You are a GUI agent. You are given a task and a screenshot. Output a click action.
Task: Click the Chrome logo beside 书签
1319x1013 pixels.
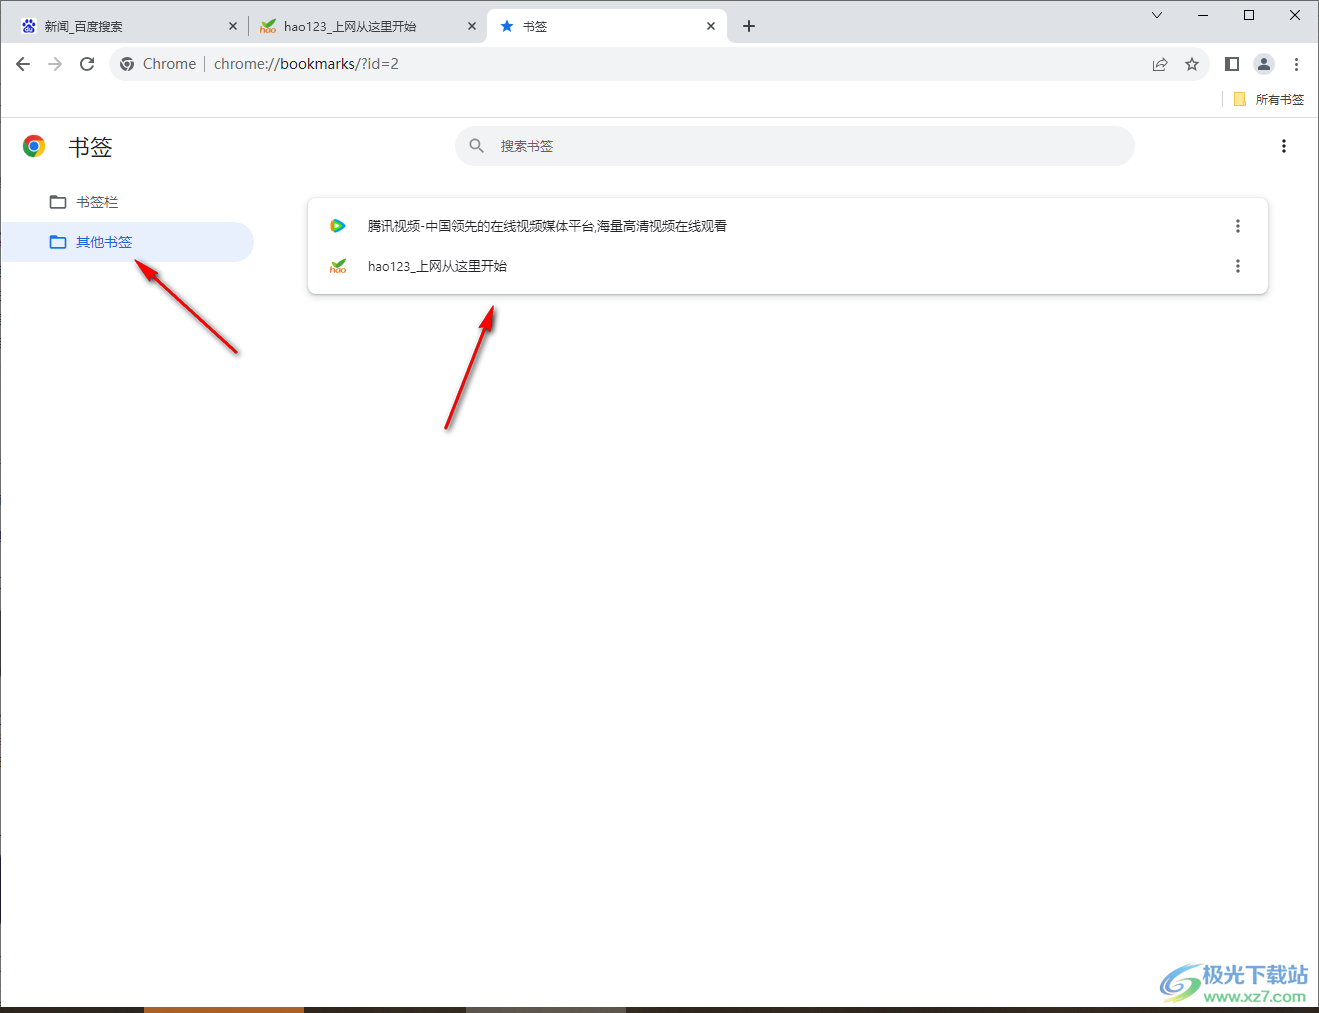coord(34,147)
